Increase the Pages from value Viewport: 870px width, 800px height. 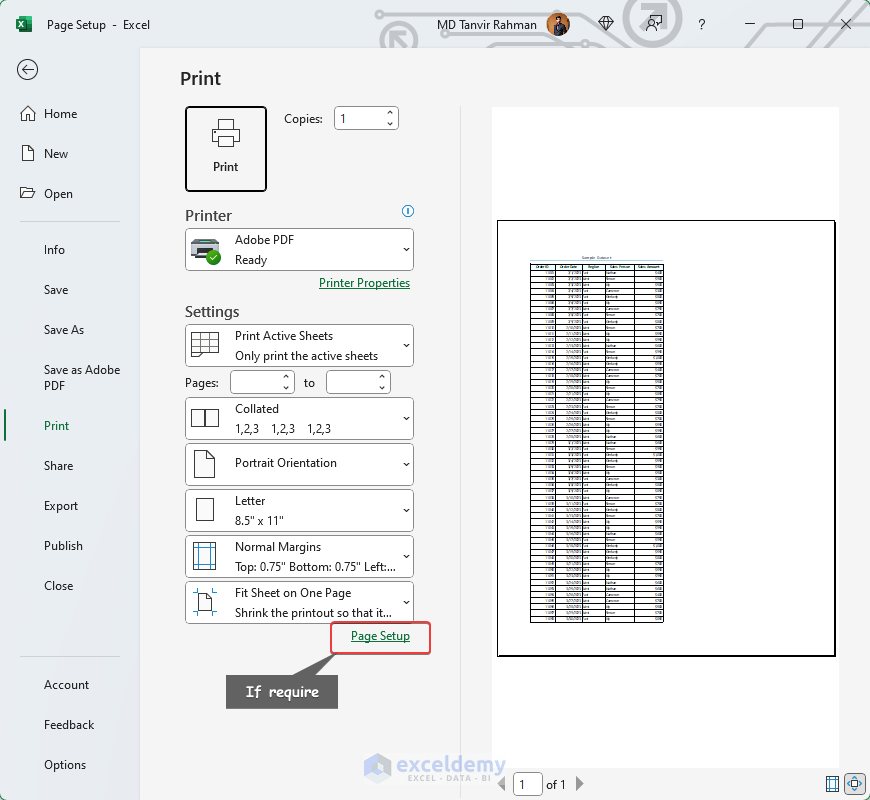tap(286, 377)
